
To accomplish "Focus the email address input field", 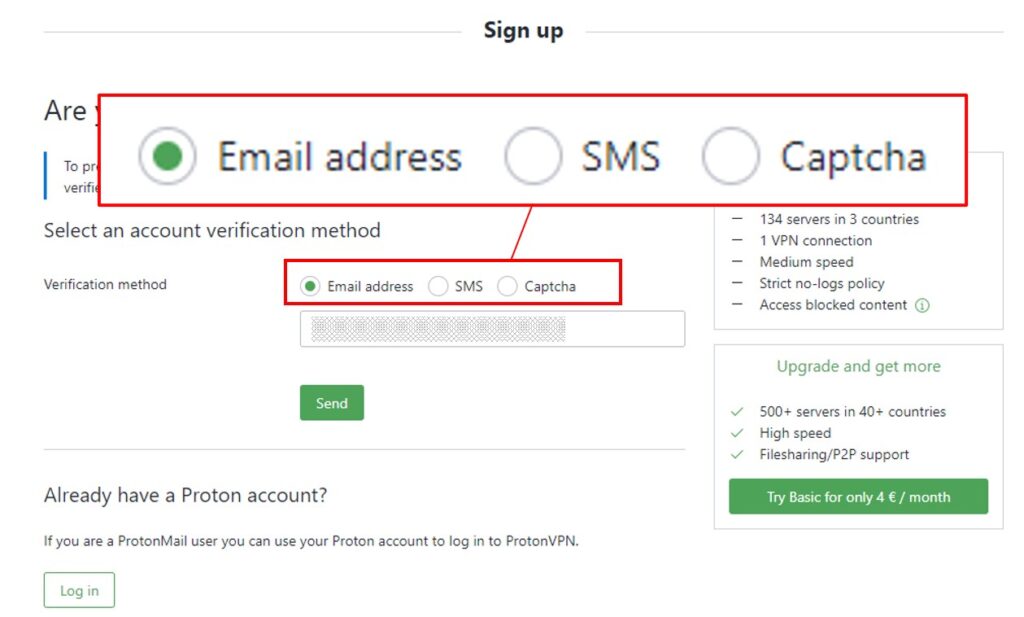I will (492, 329).
